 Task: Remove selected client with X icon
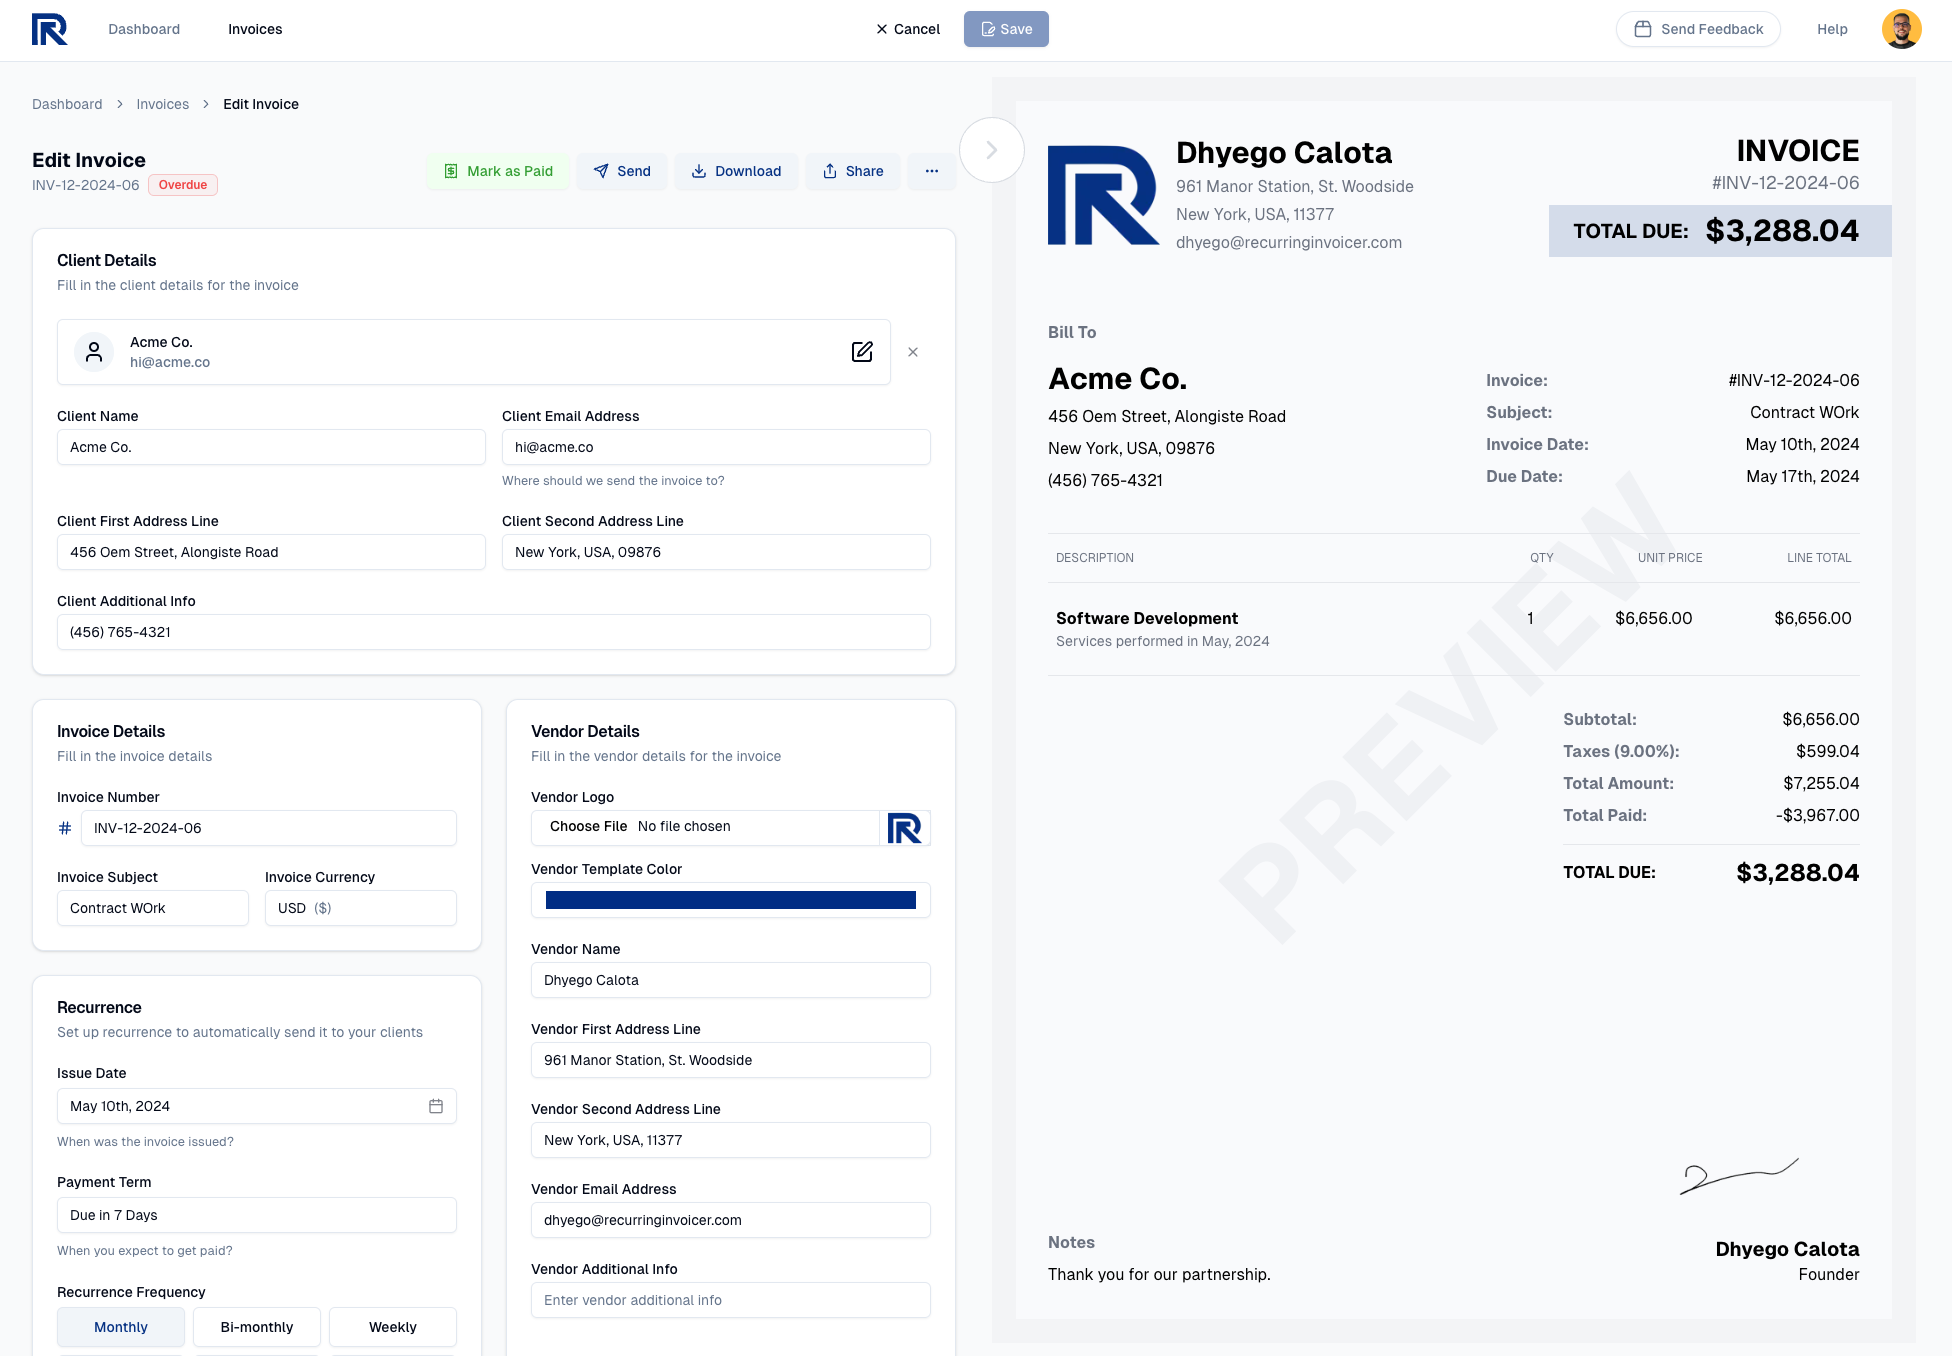click(x=913, y=352)
